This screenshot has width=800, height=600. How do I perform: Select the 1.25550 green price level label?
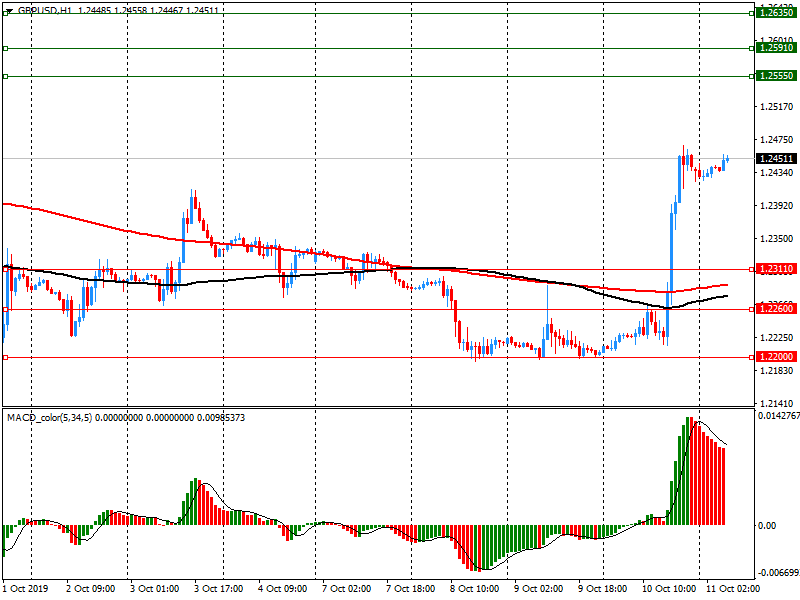click(776, 76)
